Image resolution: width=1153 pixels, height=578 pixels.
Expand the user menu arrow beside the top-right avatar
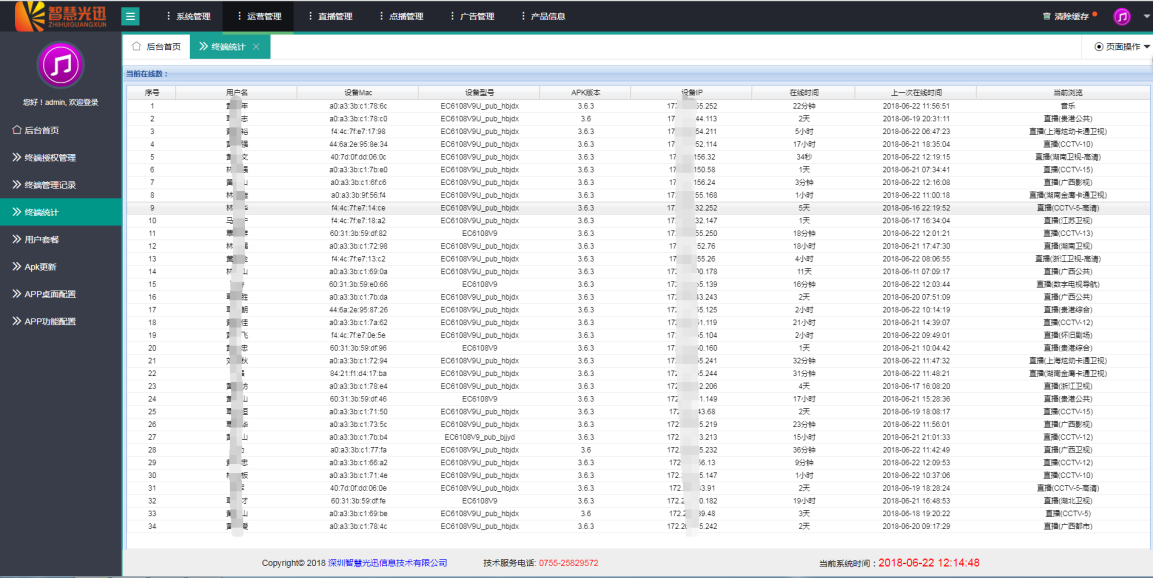[1146, 16]
